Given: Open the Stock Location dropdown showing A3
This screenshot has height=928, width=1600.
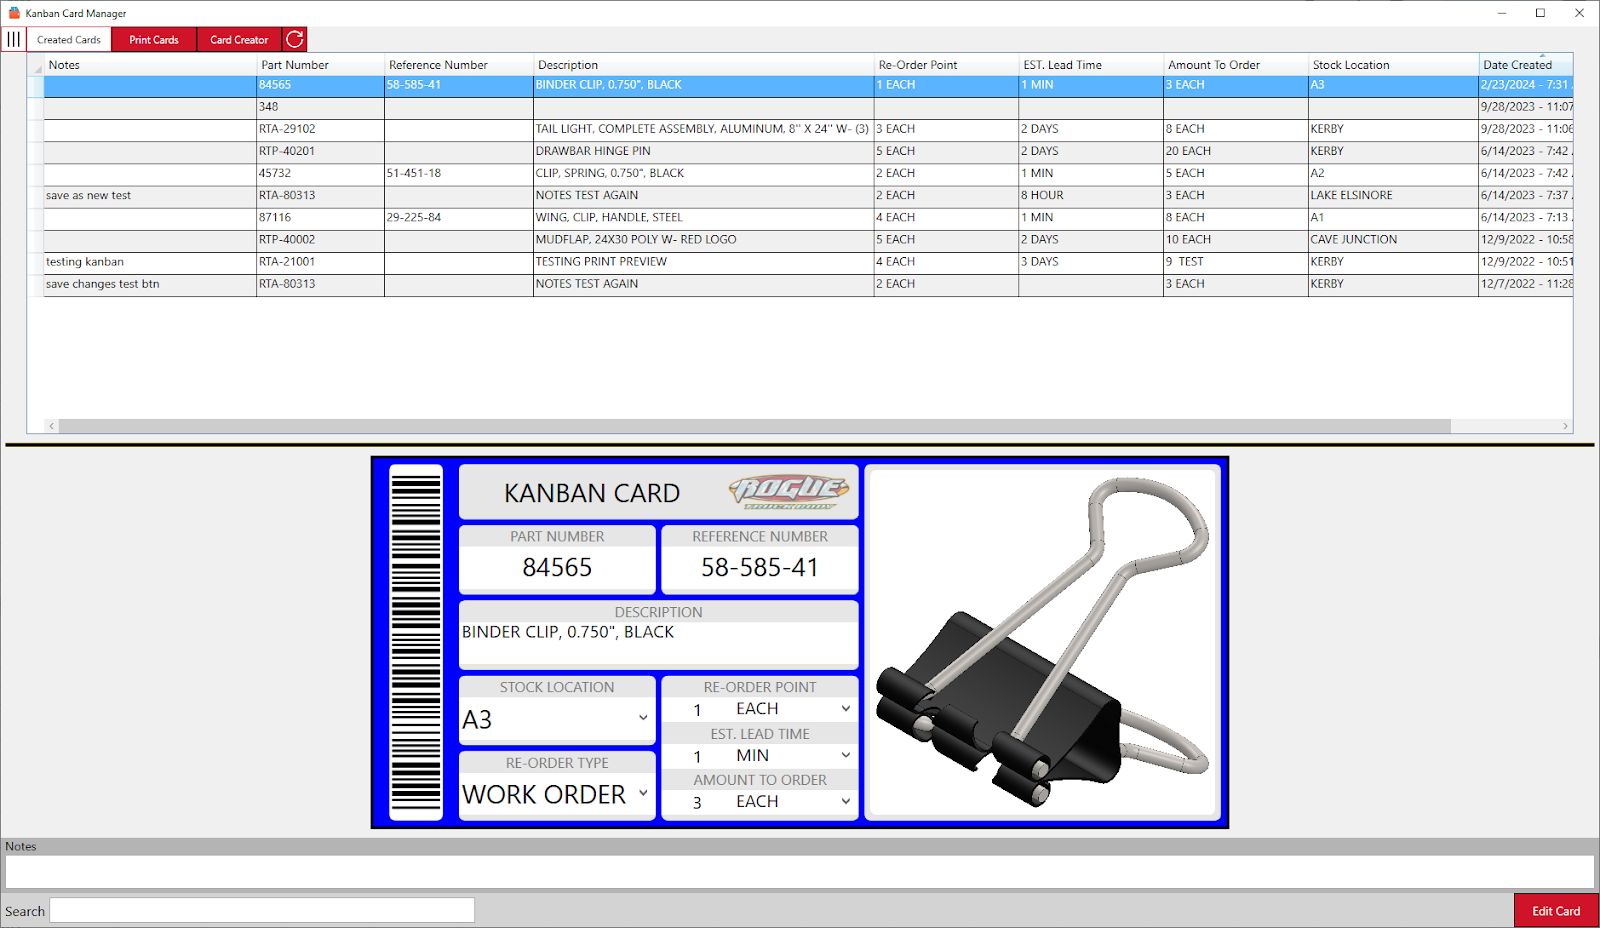Looking at the screenshot, I should [x=643, y=718].
